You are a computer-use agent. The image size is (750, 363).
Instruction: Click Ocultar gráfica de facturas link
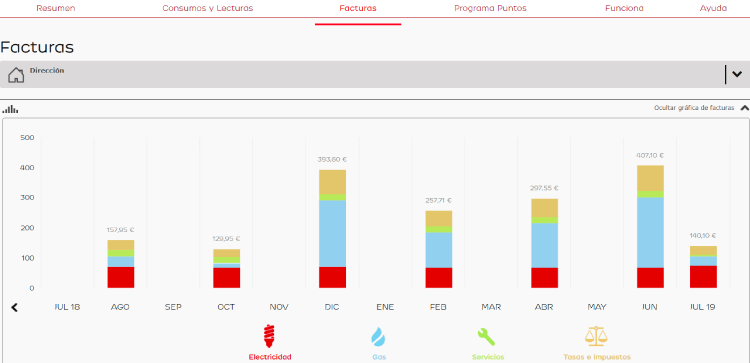pos(694,108)
